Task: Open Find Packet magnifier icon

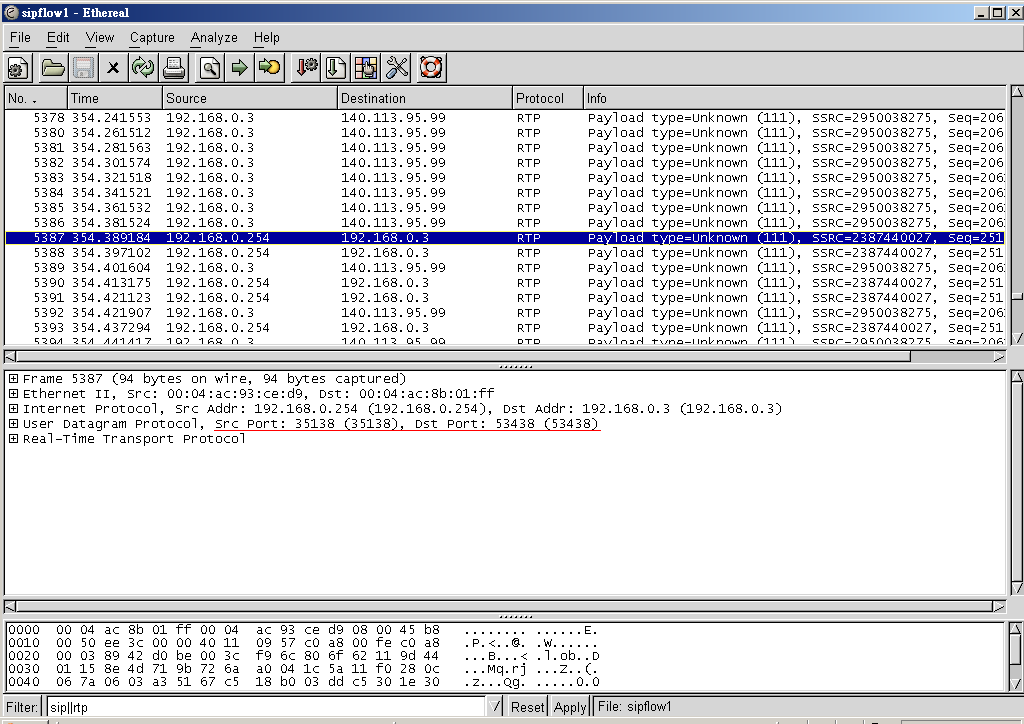Action: coord(209,68)
